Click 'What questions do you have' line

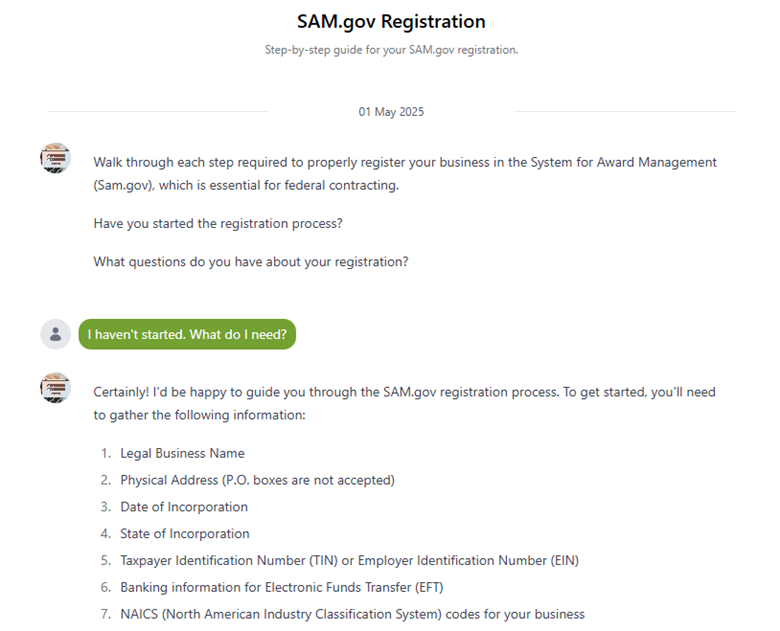(x=251, y=262)
